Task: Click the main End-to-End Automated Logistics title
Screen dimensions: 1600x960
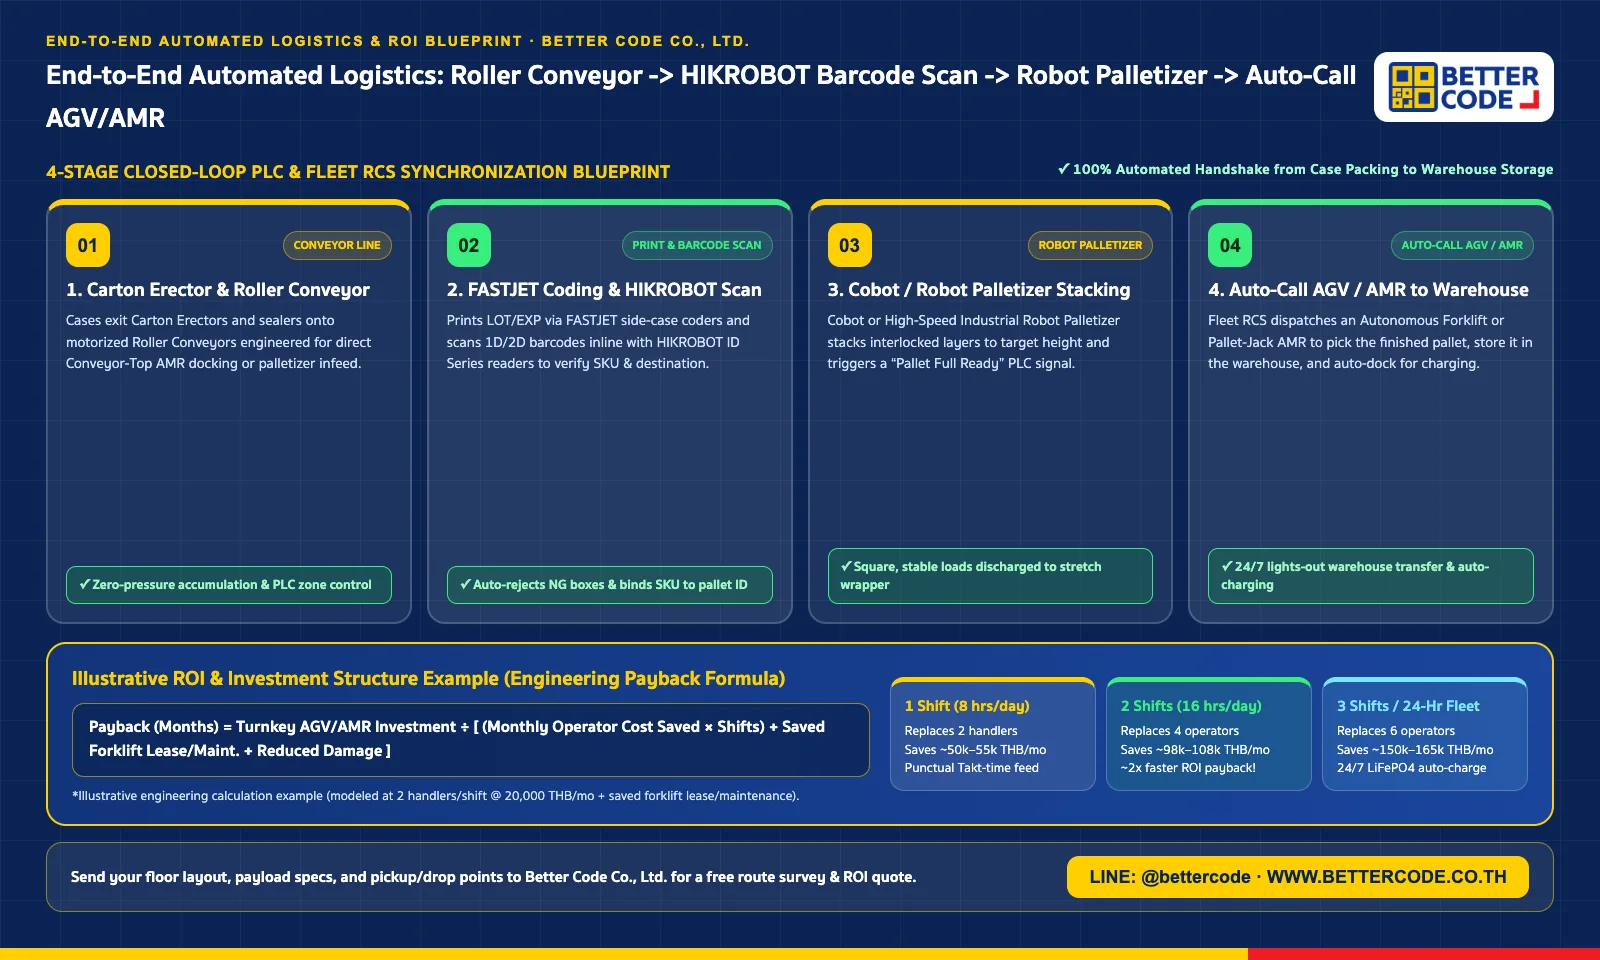Action: [x=701, y=96]
